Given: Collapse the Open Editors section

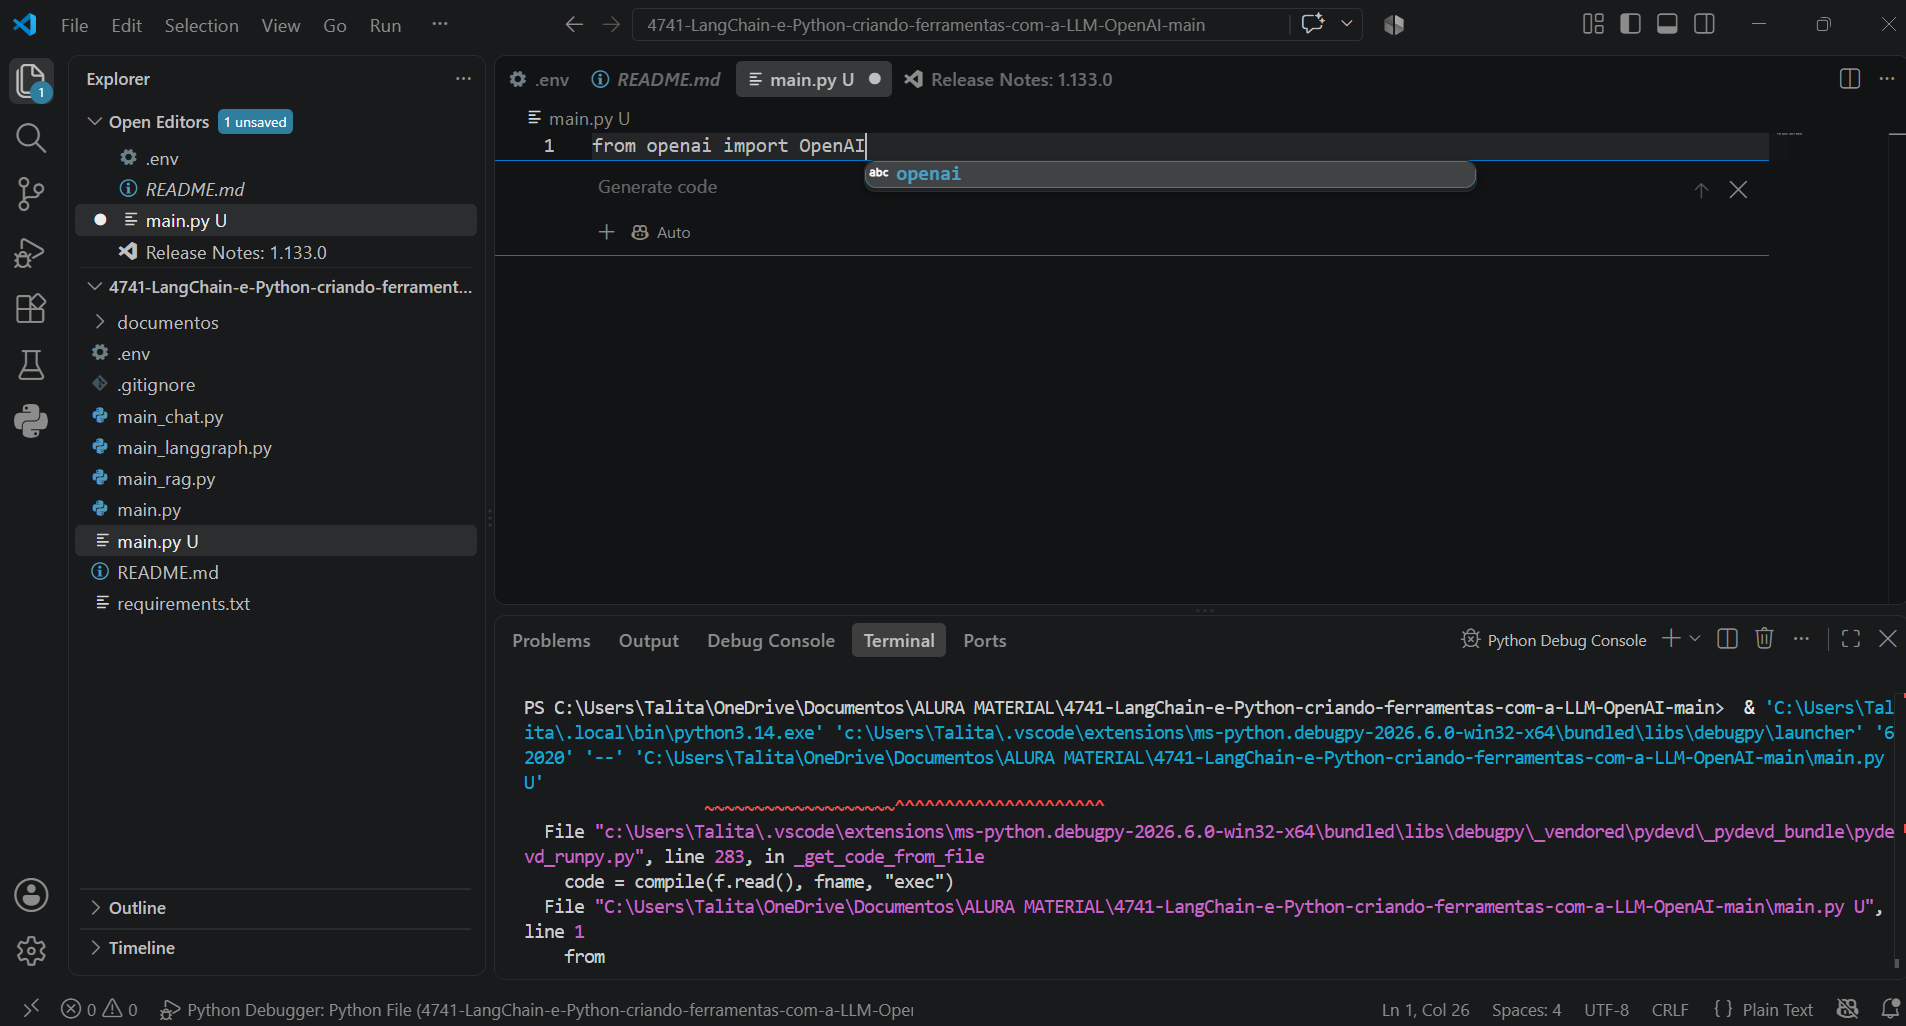Looking at the screenshot, I should 159,122.
